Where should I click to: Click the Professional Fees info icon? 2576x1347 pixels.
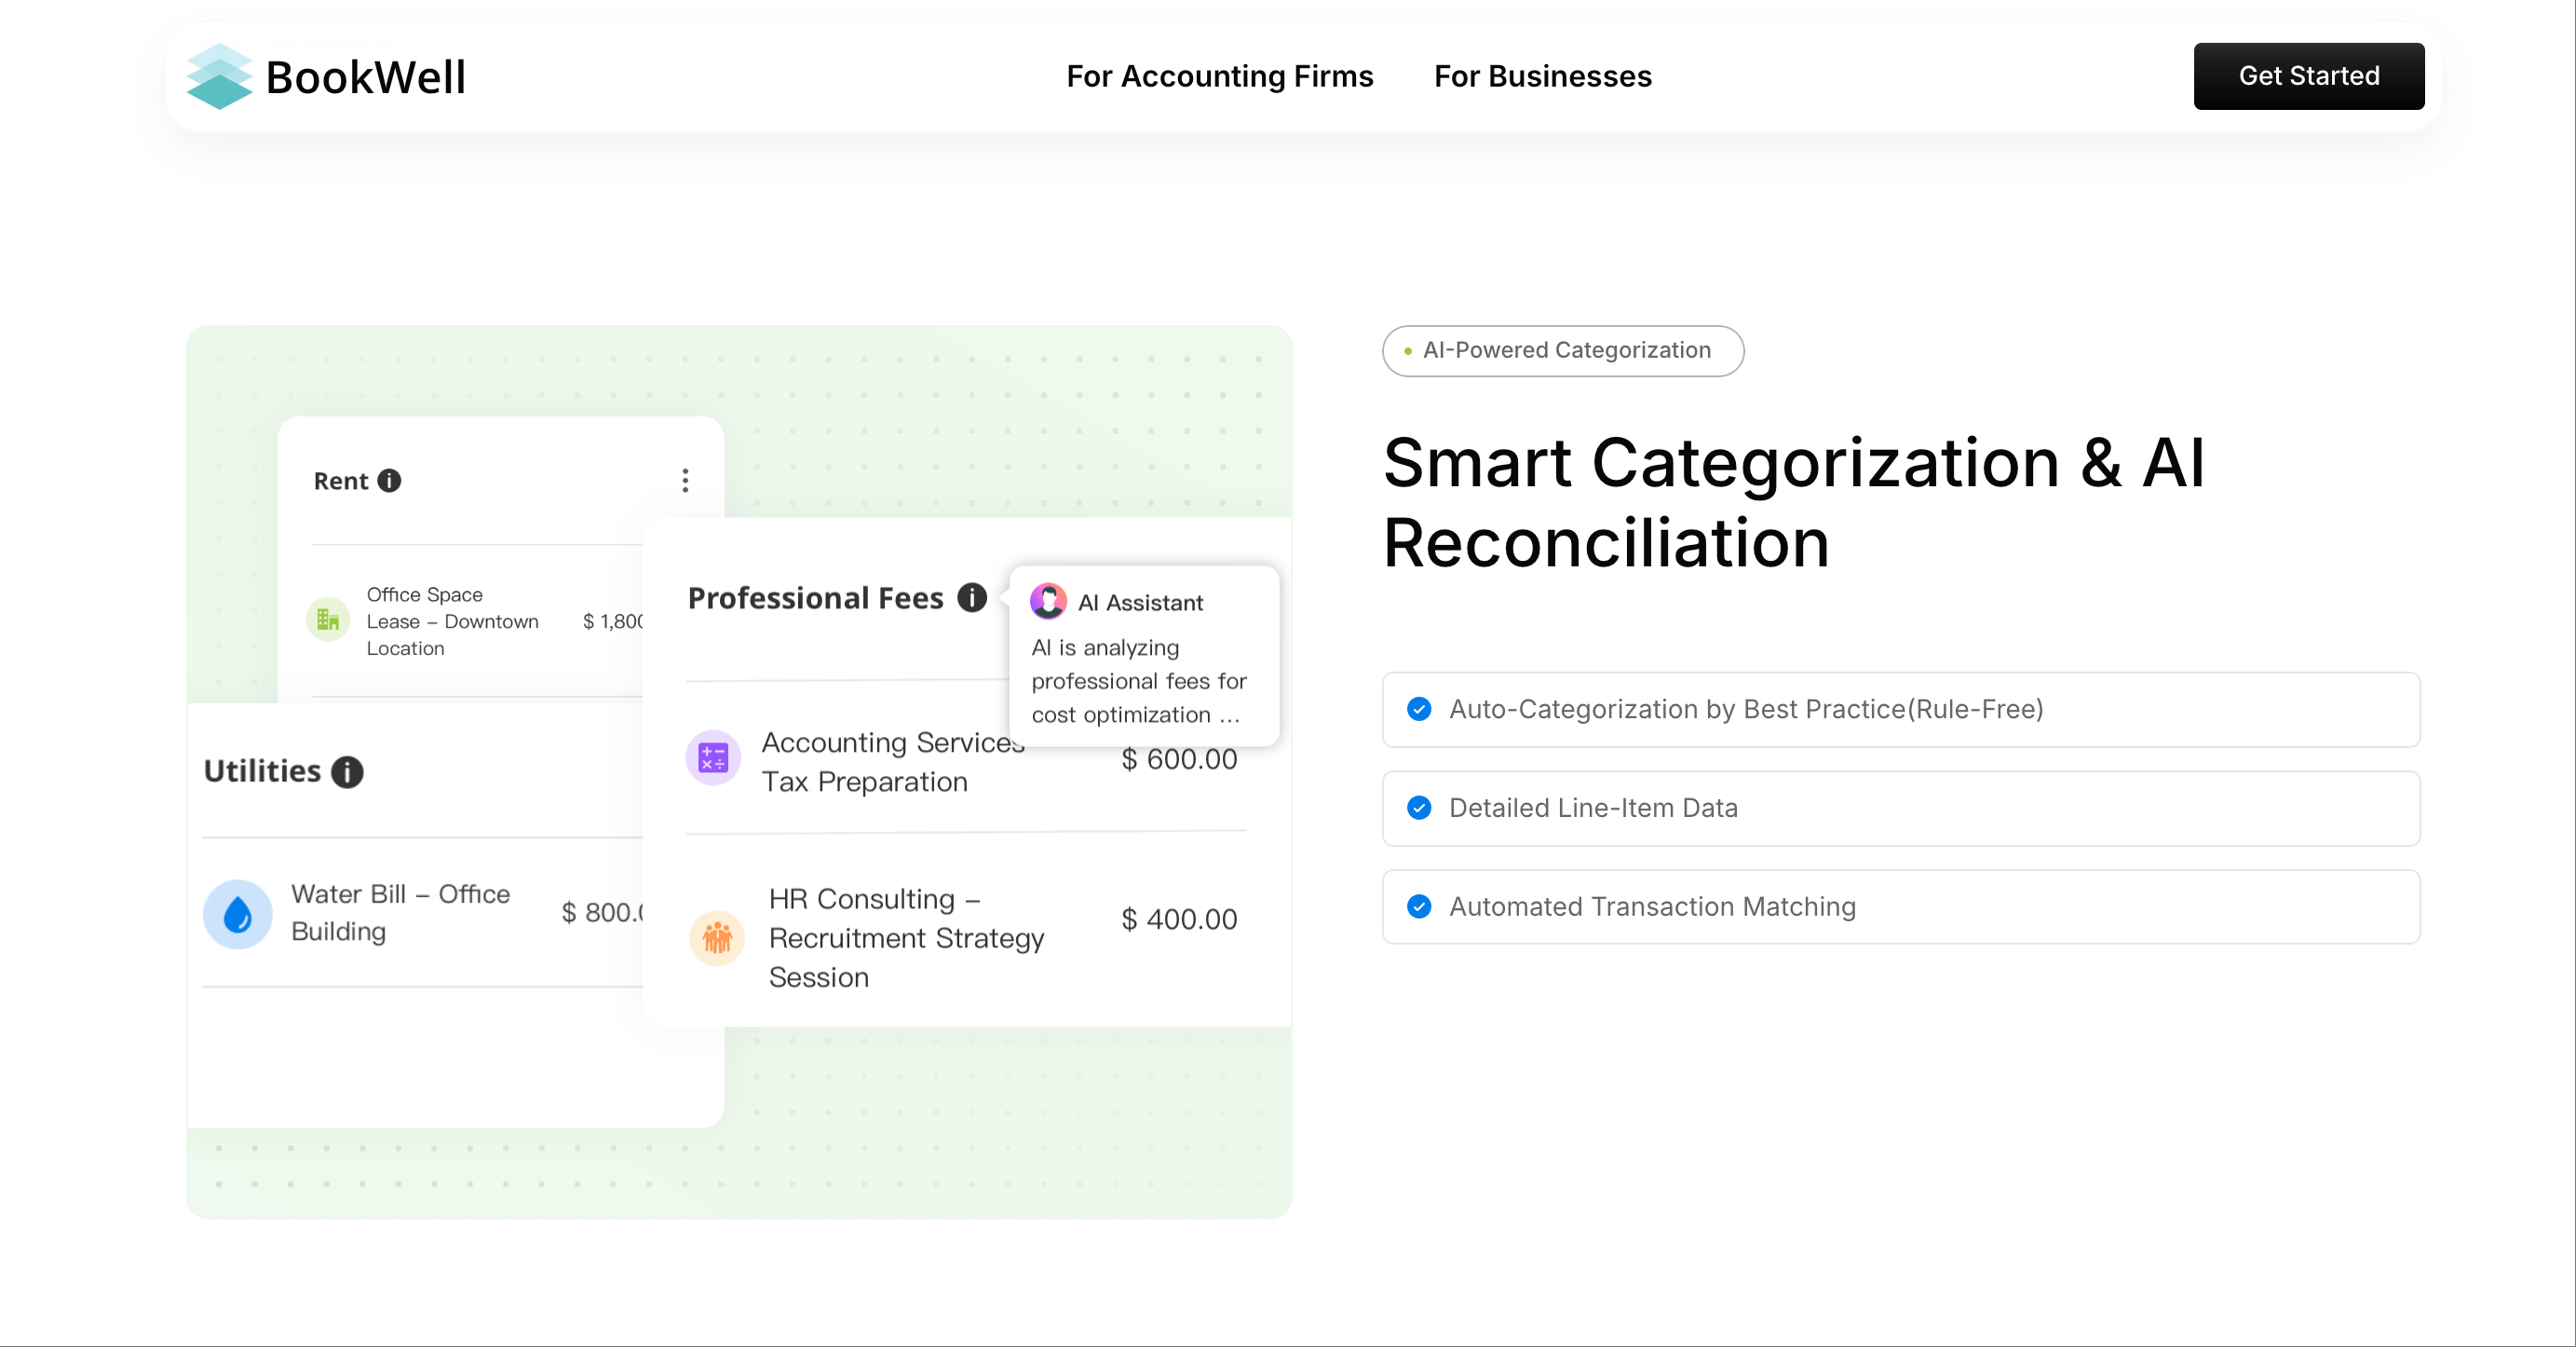[971, 597]
